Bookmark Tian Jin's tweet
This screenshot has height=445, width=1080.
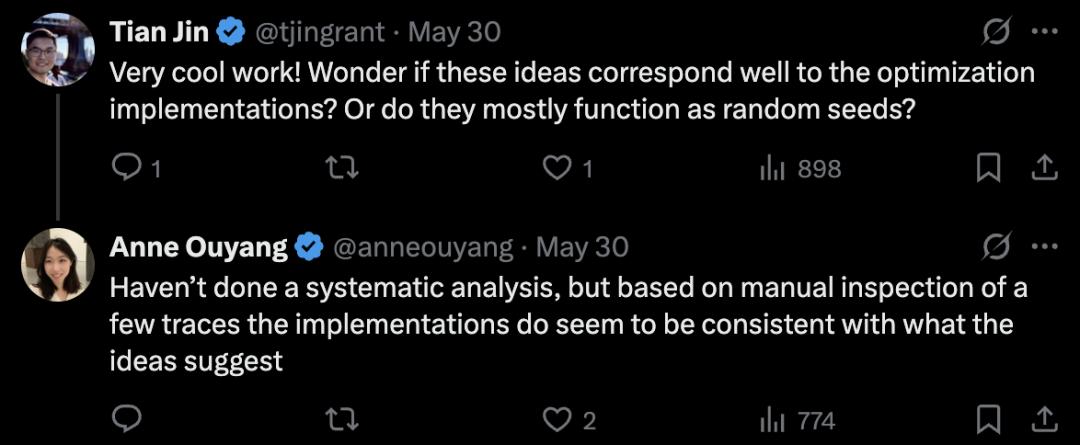click(988, 169)
